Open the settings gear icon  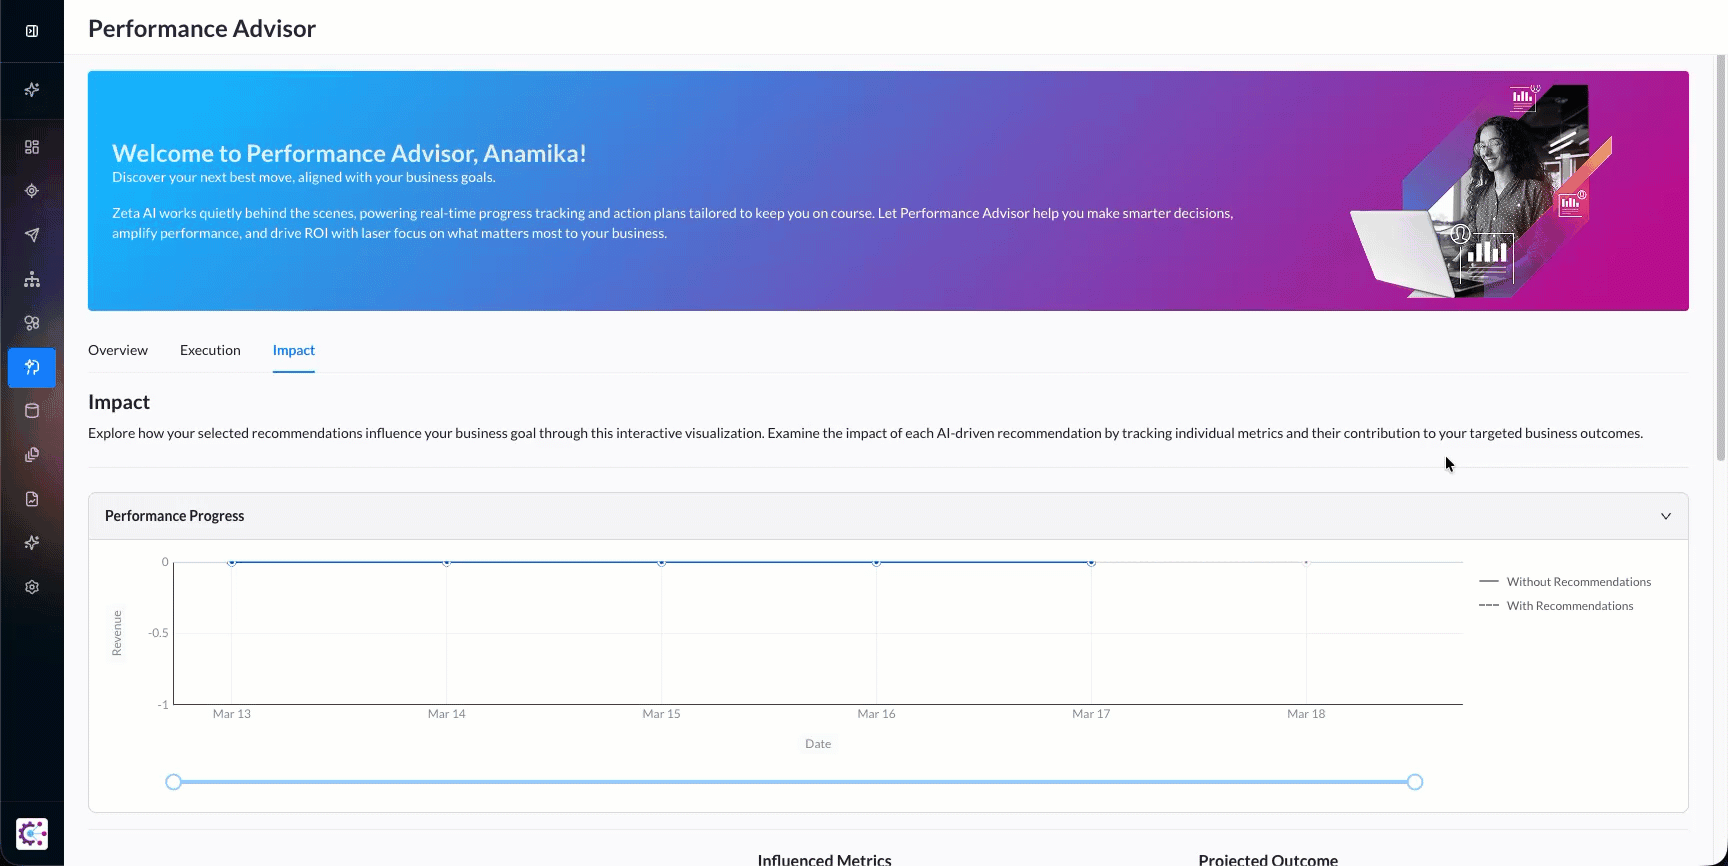(x=32, y=587)
